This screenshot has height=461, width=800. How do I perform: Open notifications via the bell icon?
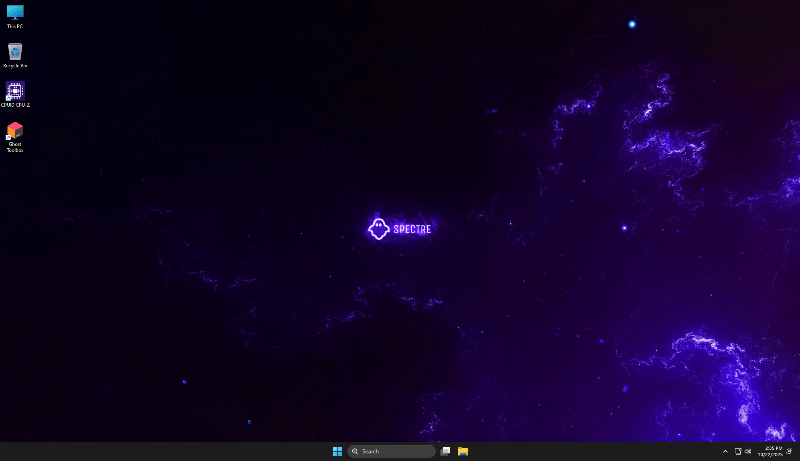(x=789, y=451)
